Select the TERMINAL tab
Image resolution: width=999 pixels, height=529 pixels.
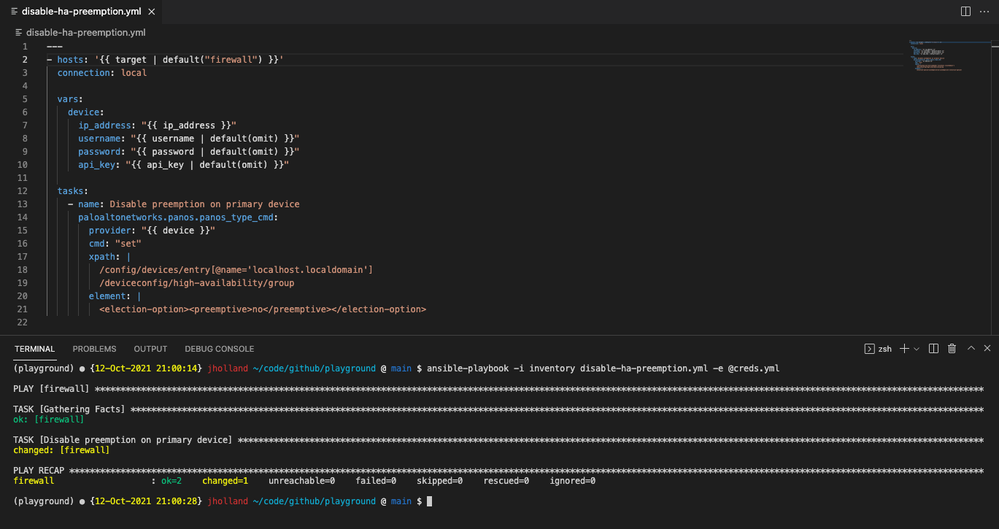pos(35,349)
